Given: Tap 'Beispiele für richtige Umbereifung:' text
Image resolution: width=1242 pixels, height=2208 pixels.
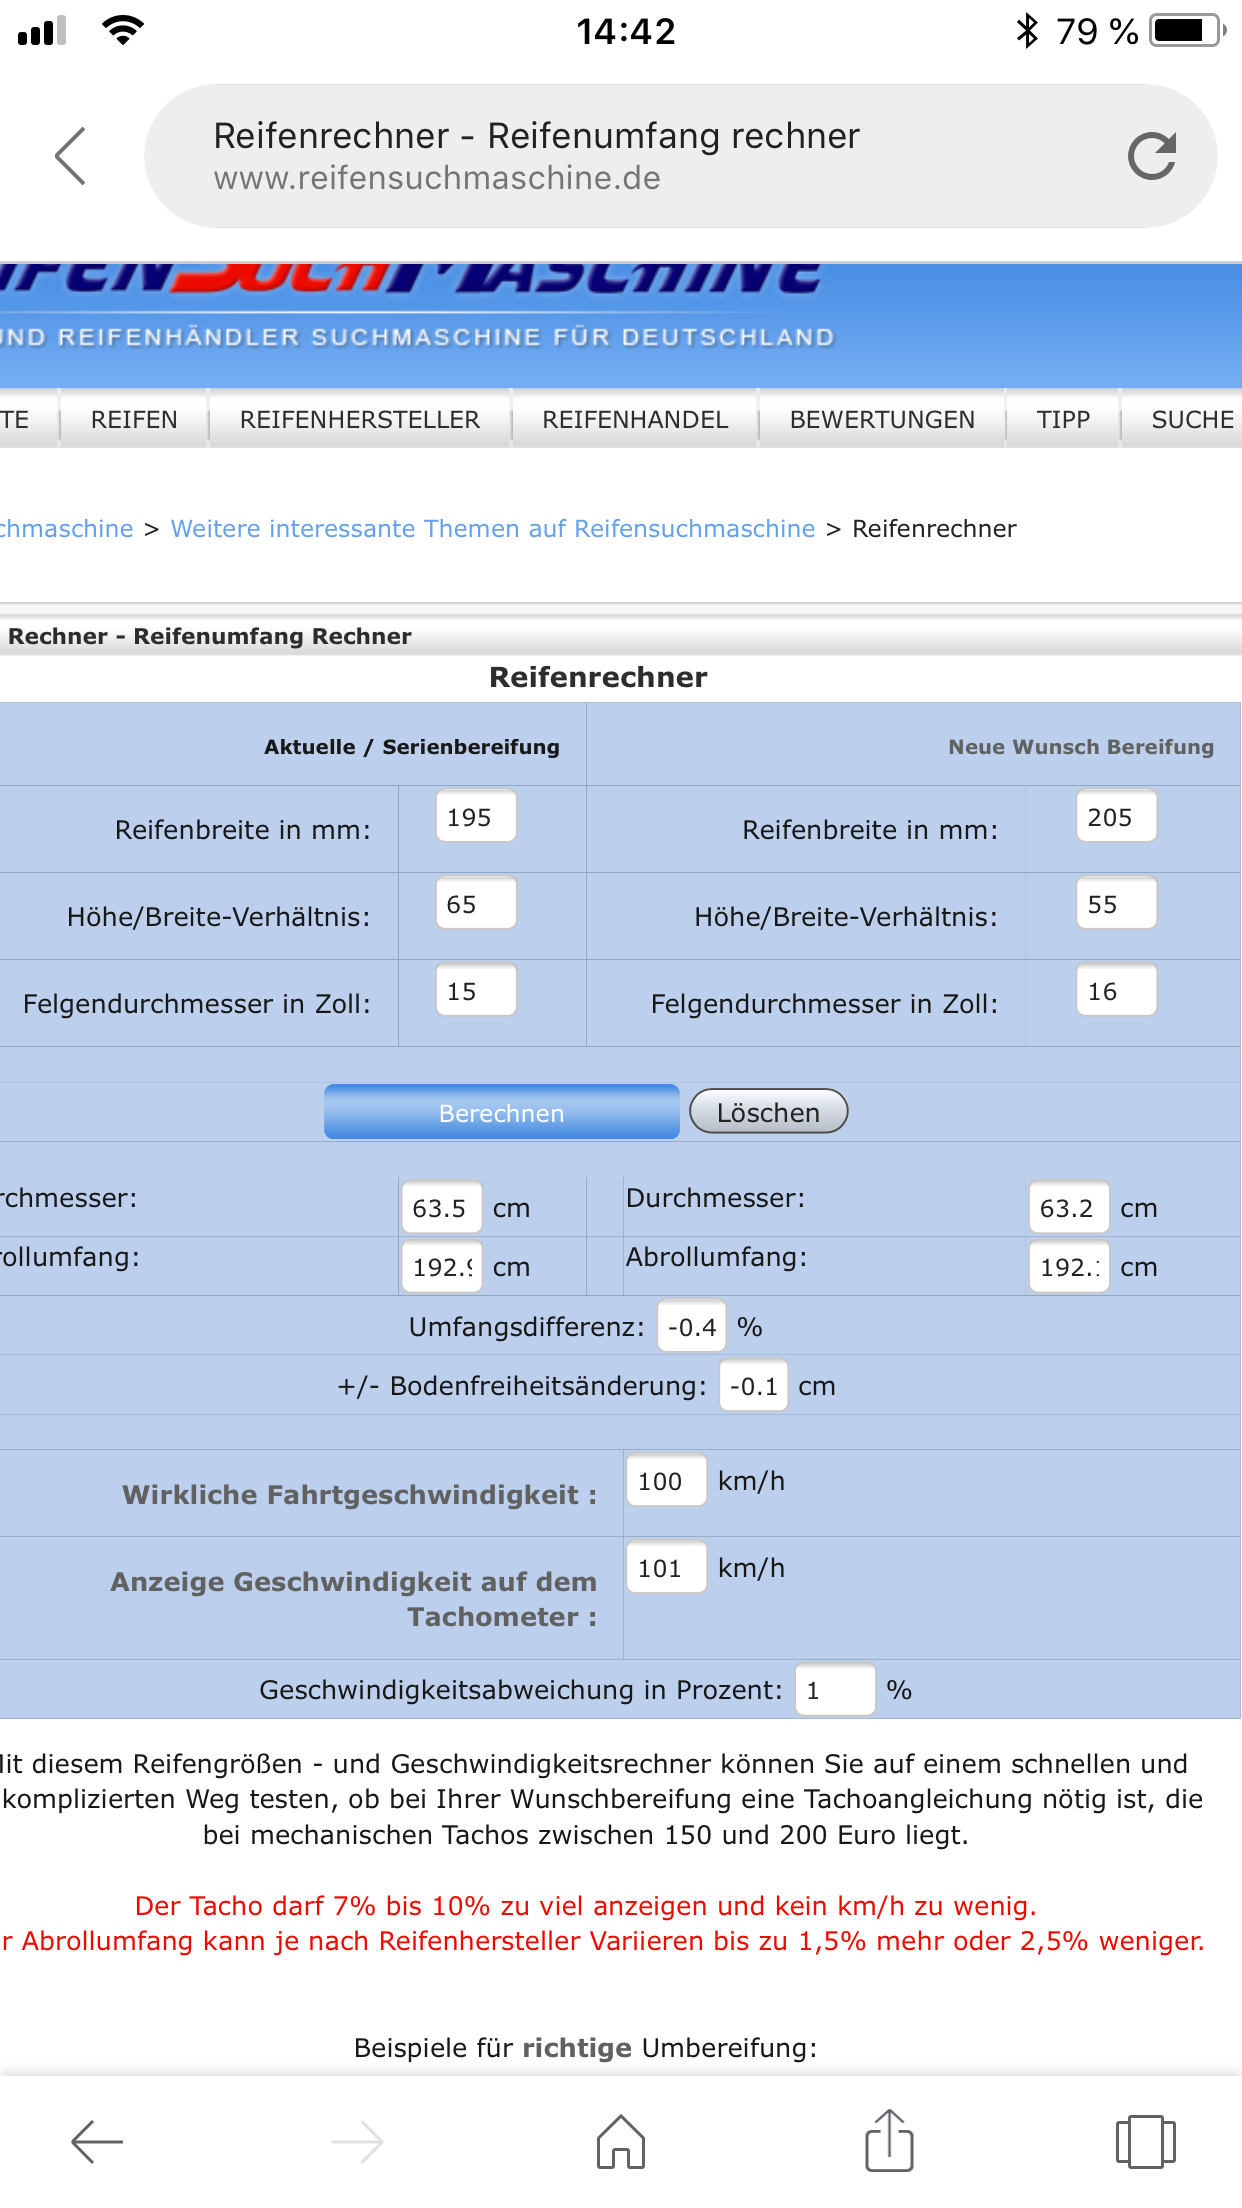Looking at the screenshot, I should point(586,2048).
